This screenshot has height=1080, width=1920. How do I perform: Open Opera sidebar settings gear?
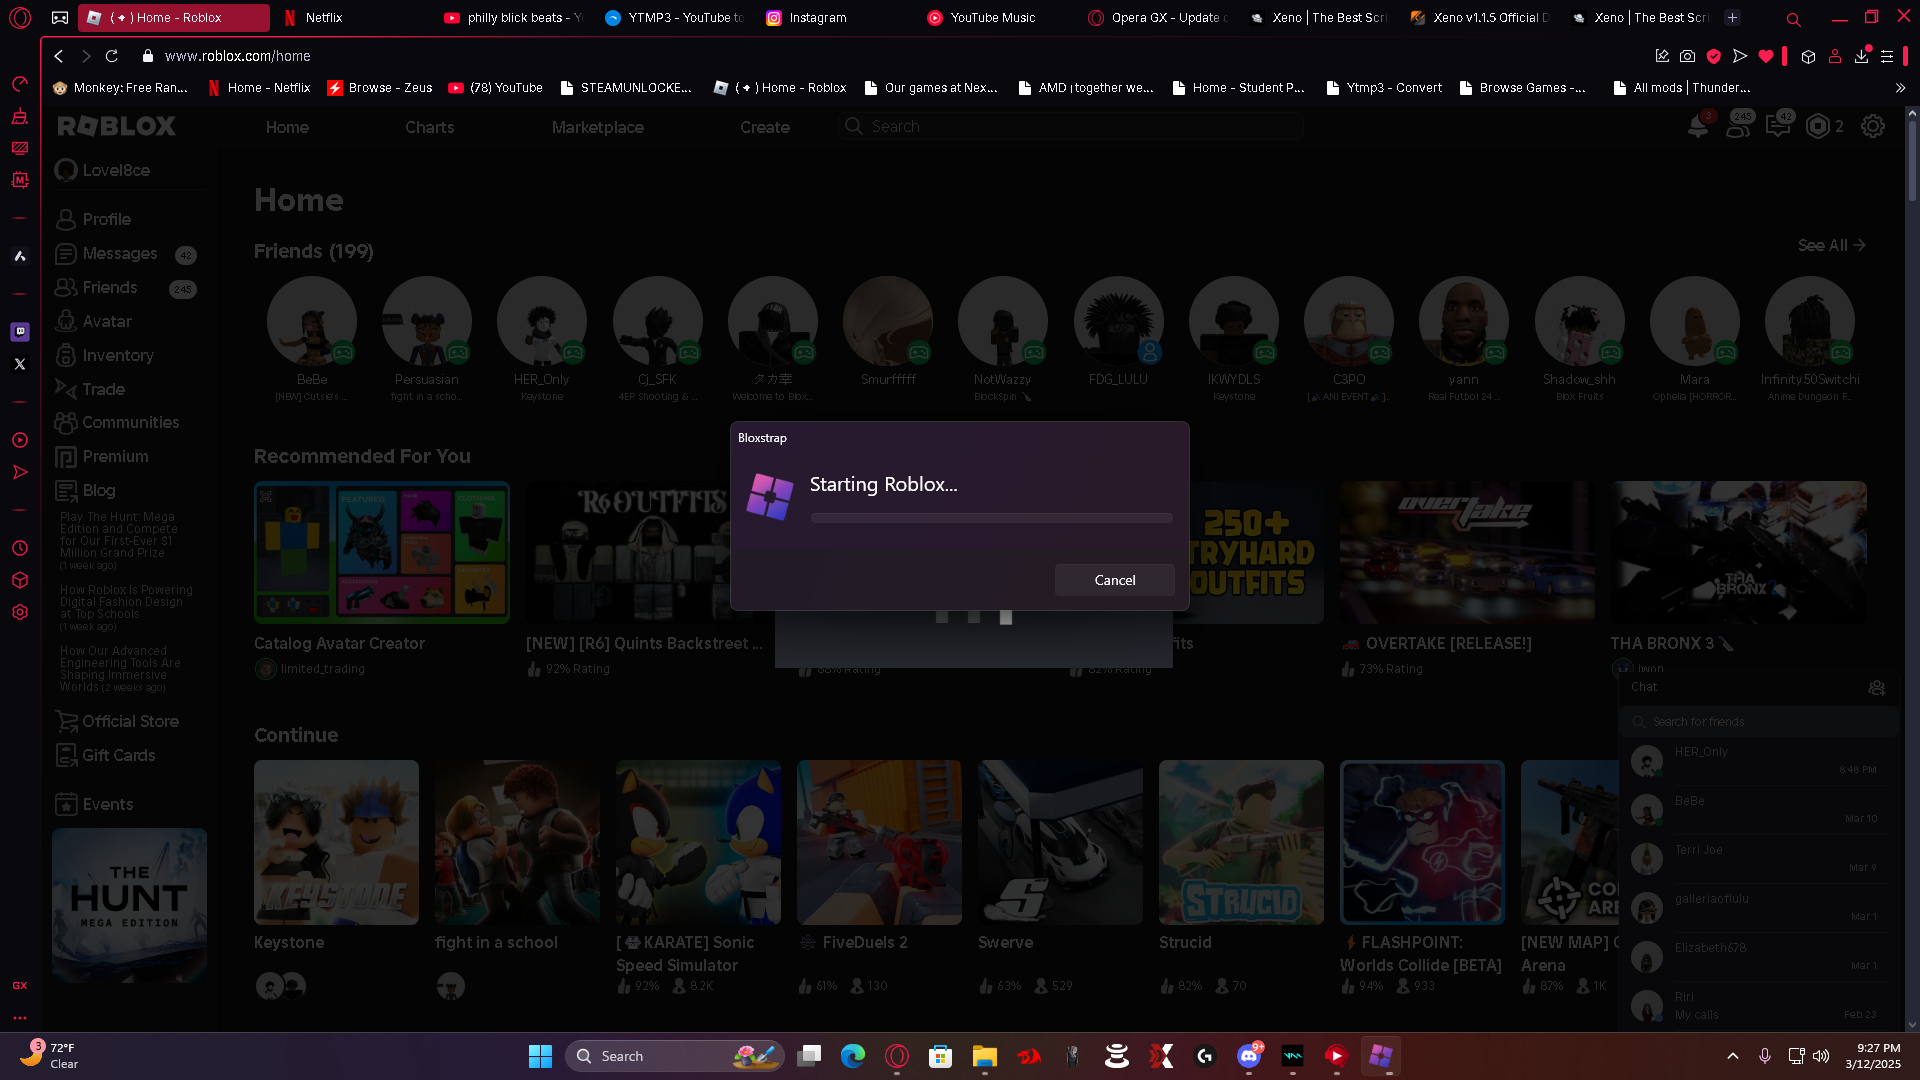[x=20, y=612]
